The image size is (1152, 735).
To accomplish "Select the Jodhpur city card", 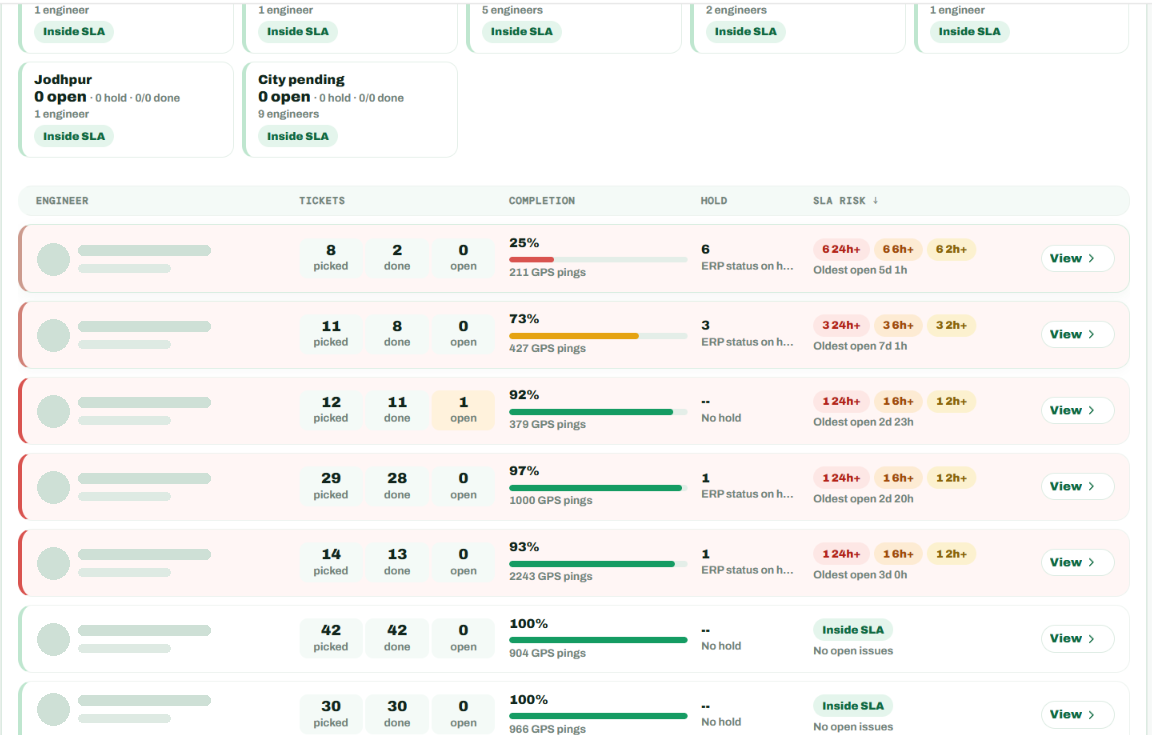I will pyautogui.click(x=126, y=110).
